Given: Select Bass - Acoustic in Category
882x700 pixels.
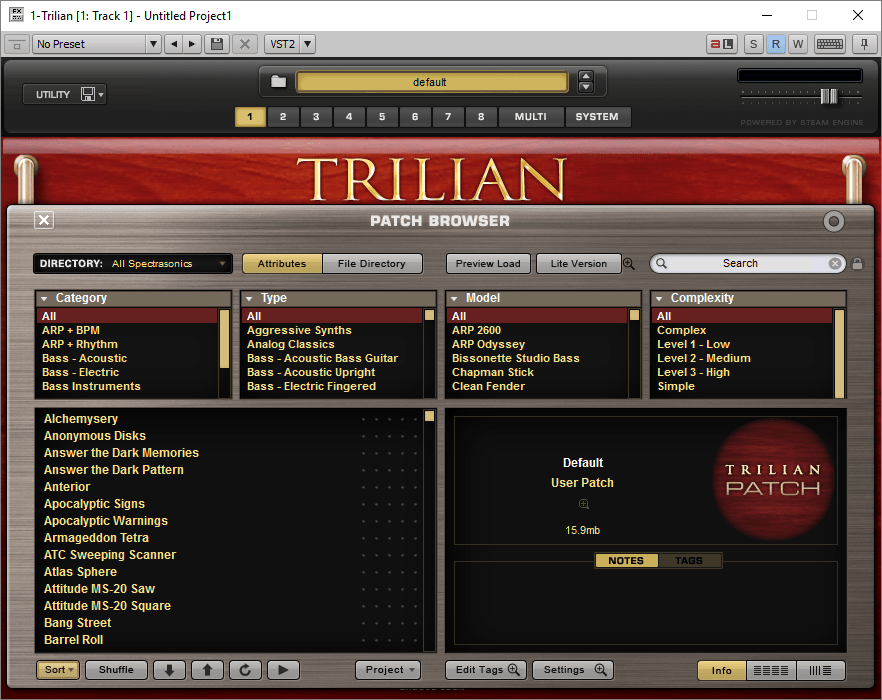Looking at the screenshot, I should (x=84, y=358).
